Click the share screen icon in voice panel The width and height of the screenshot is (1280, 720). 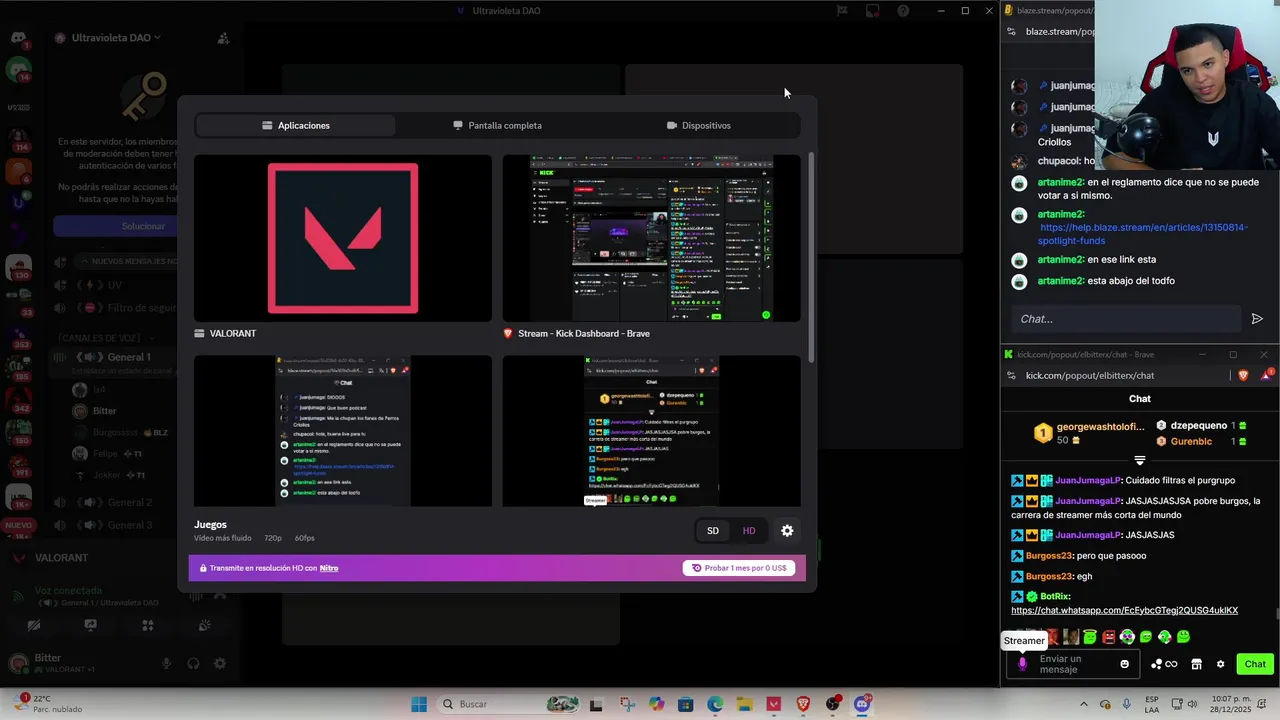click(90, 626)
